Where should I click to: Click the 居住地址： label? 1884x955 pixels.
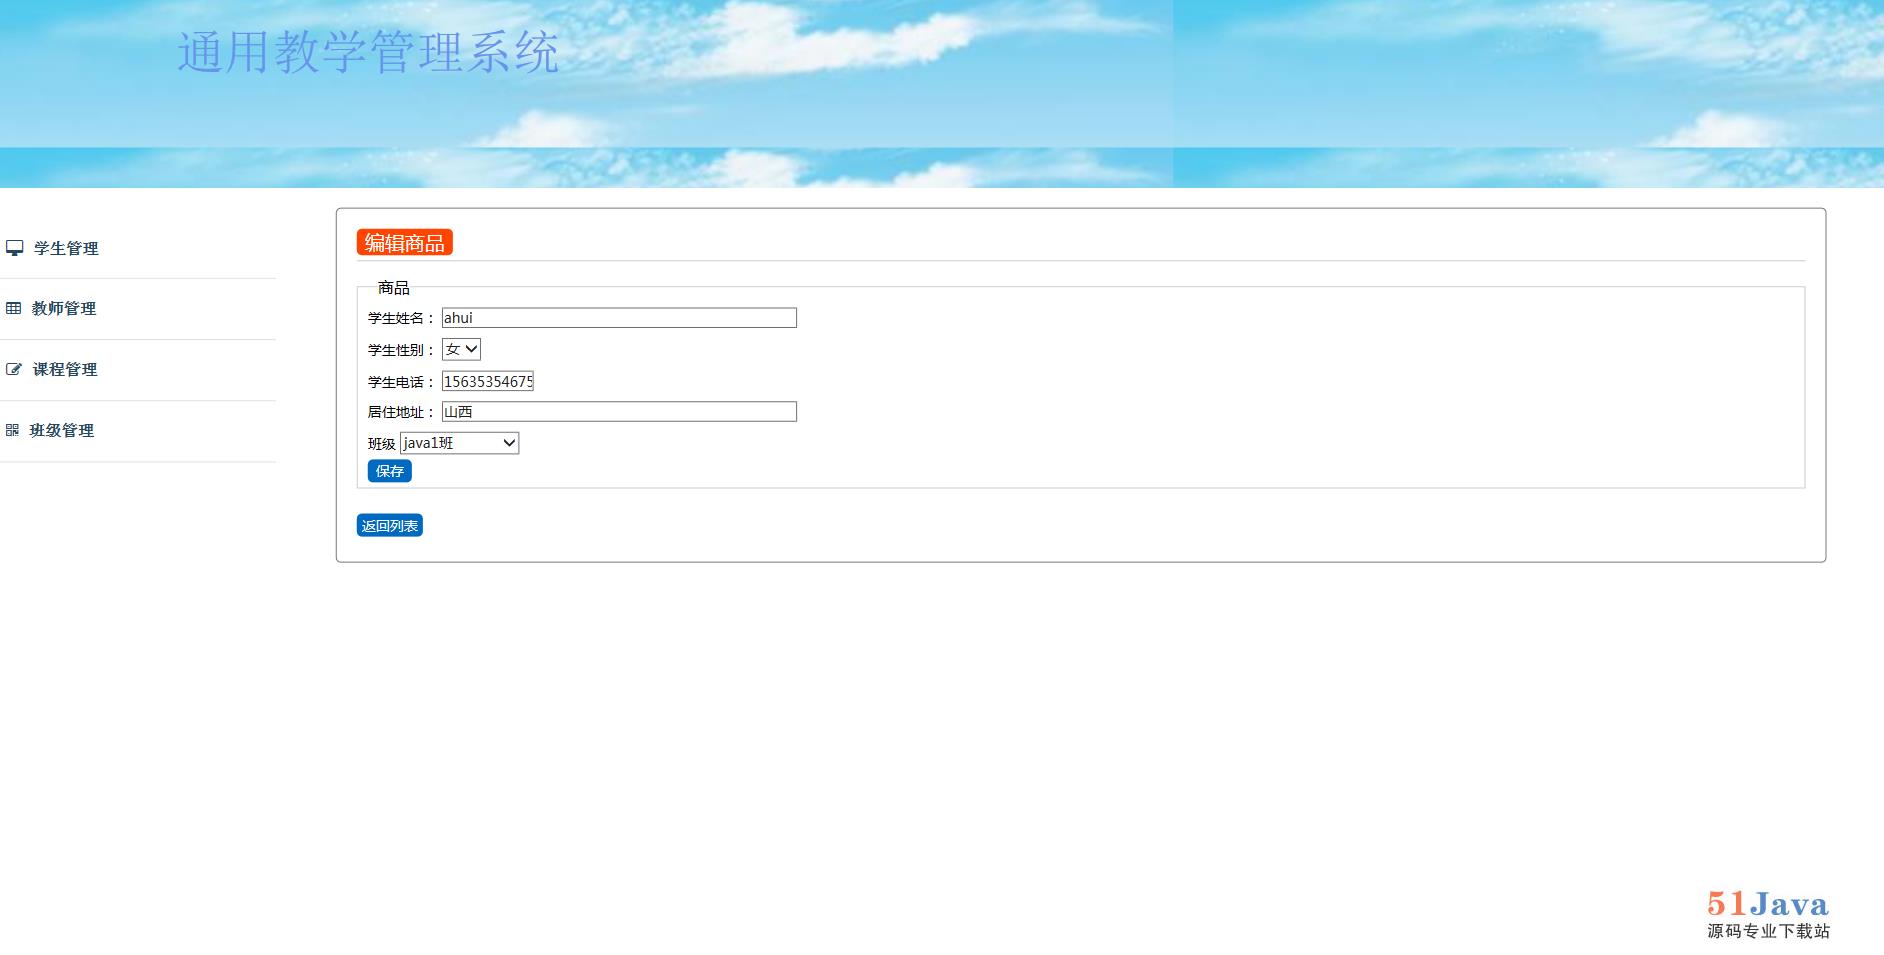coord(402,412)
